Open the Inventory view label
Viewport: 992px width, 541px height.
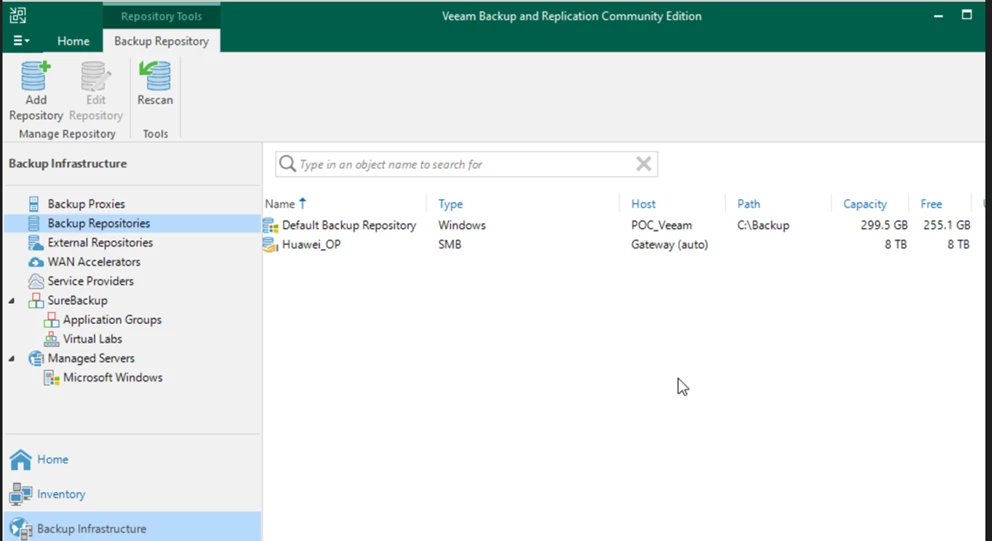pos(61,494)
